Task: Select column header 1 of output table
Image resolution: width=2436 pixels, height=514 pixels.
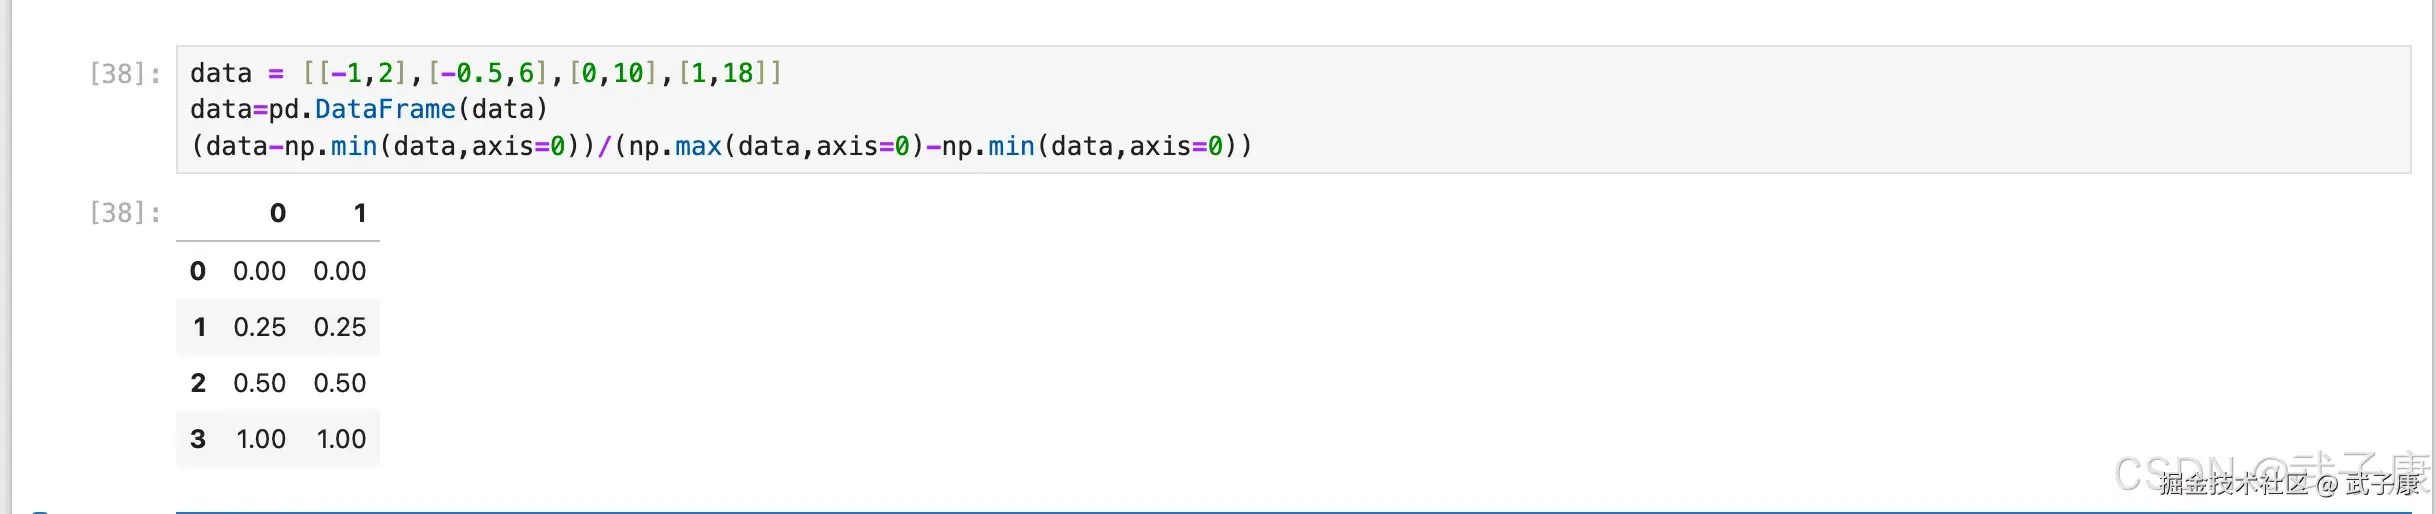Action: pyautogui.click(x=360, y=213)
